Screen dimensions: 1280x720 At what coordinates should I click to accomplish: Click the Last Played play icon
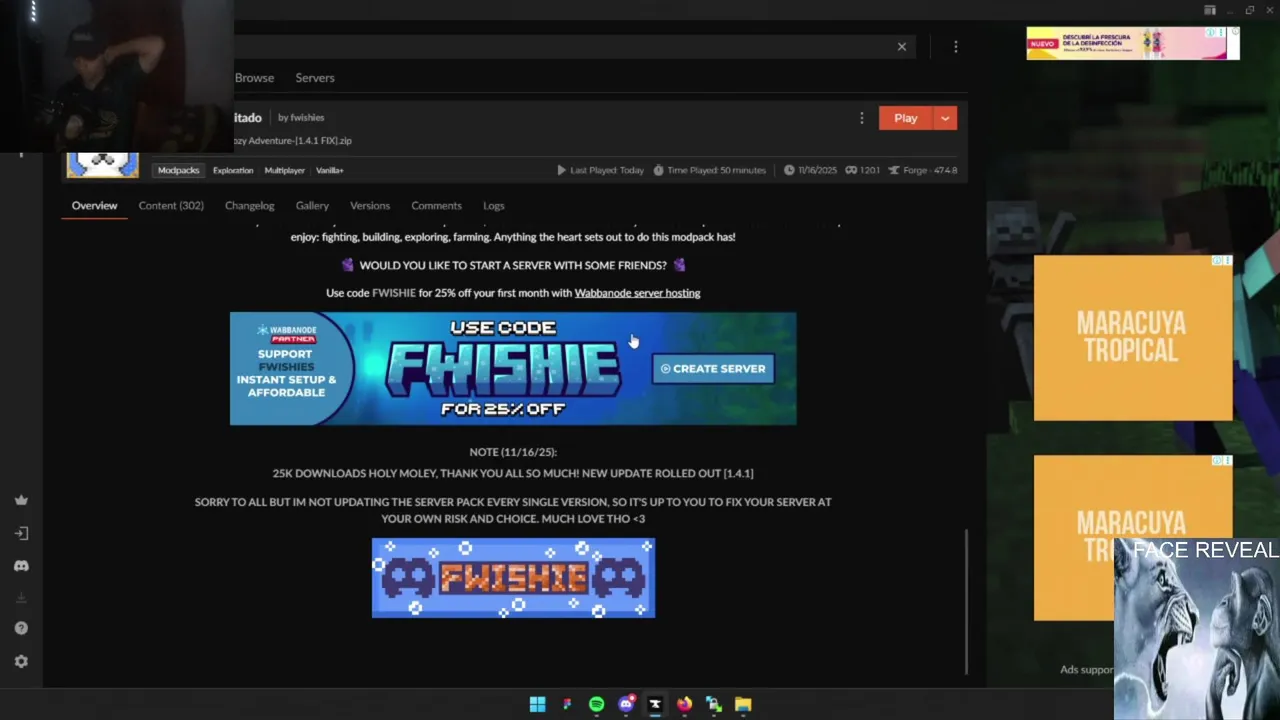click(x=561, y=170)
